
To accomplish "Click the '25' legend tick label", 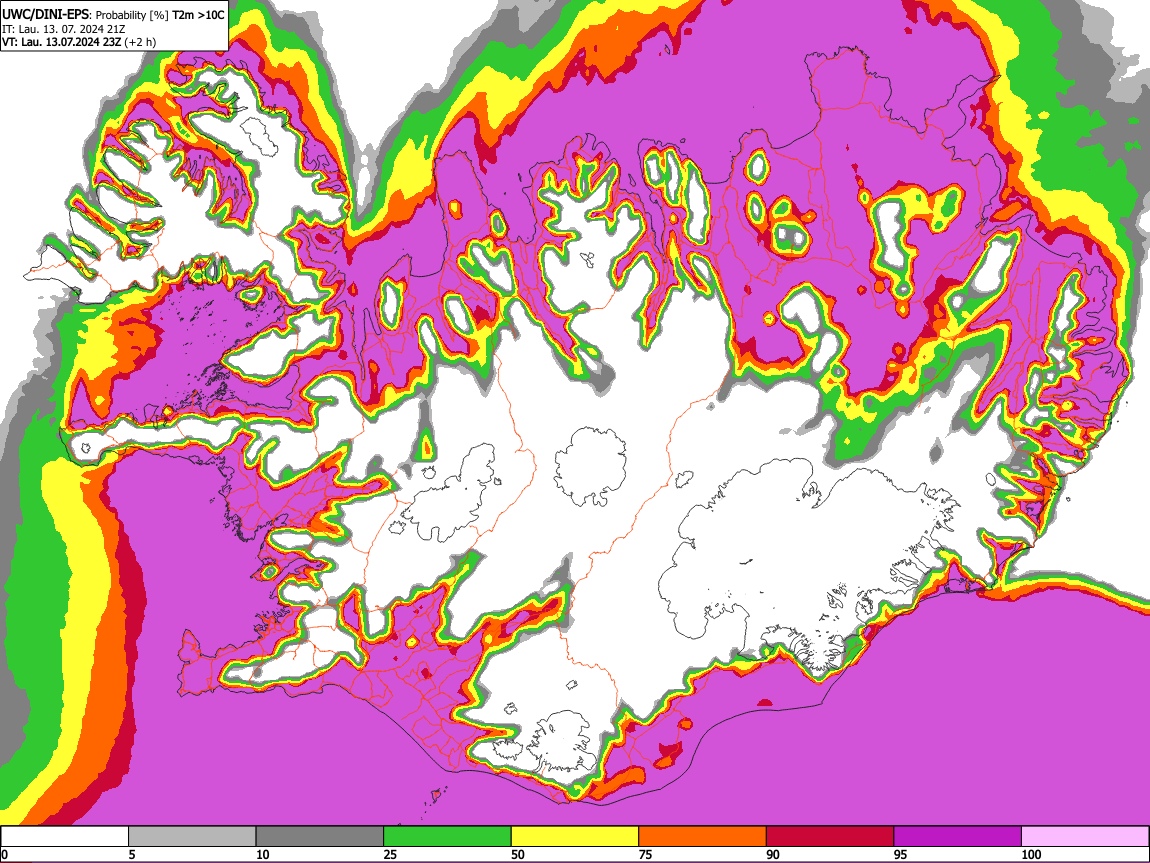I will [390, 854].
